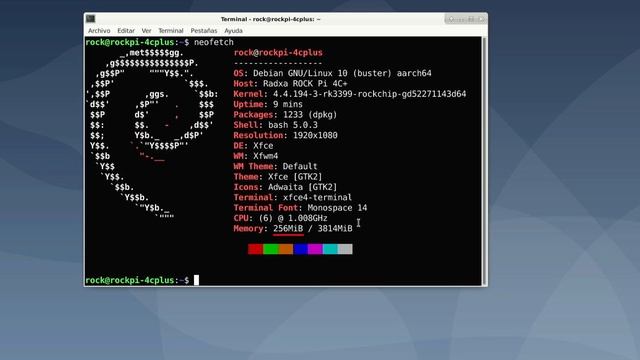
Task: Click the terminal window title bar text
Action: pyautogui.click(x=270, y=19)
